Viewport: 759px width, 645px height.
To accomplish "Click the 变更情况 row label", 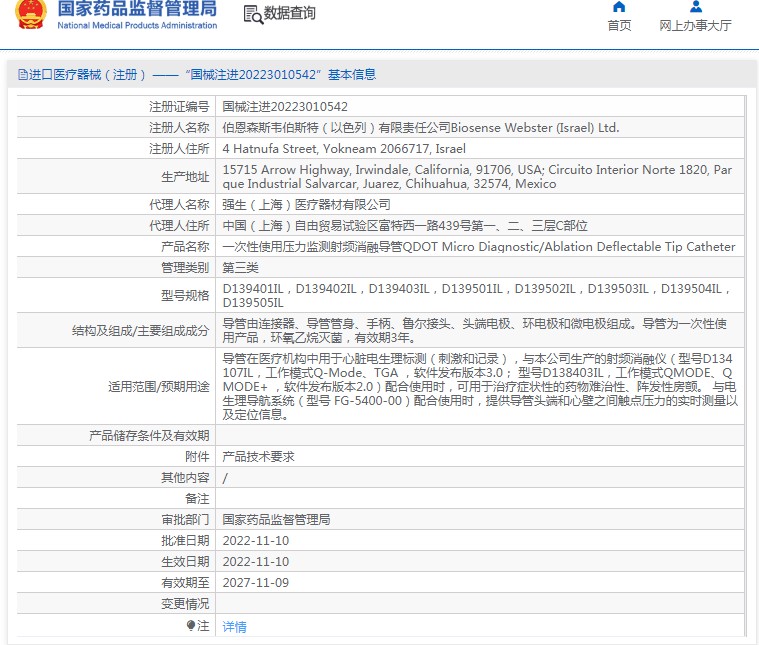I will click(x=185, y=604).
